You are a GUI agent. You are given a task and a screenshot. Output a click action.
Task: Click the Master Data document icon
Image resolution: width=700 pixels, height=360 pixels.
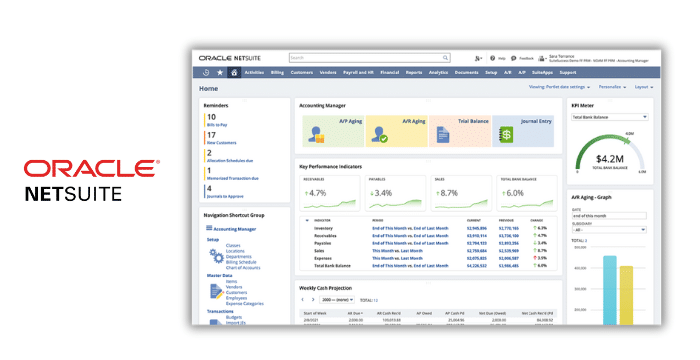pos(216,292)
